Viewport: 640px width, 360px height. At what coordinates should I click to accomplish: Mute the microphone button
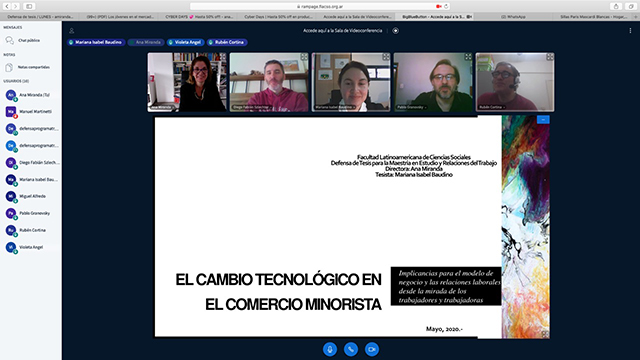(x=330, y=349)
